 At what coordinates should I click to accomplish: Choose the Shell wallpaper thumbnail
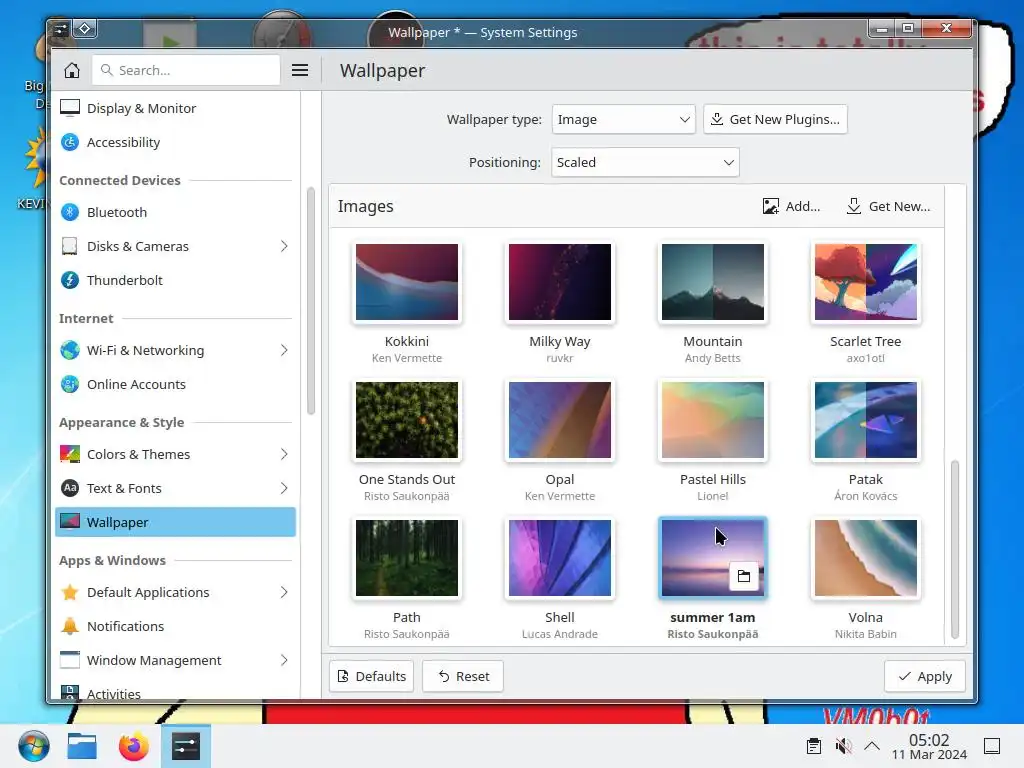(560, 558)
